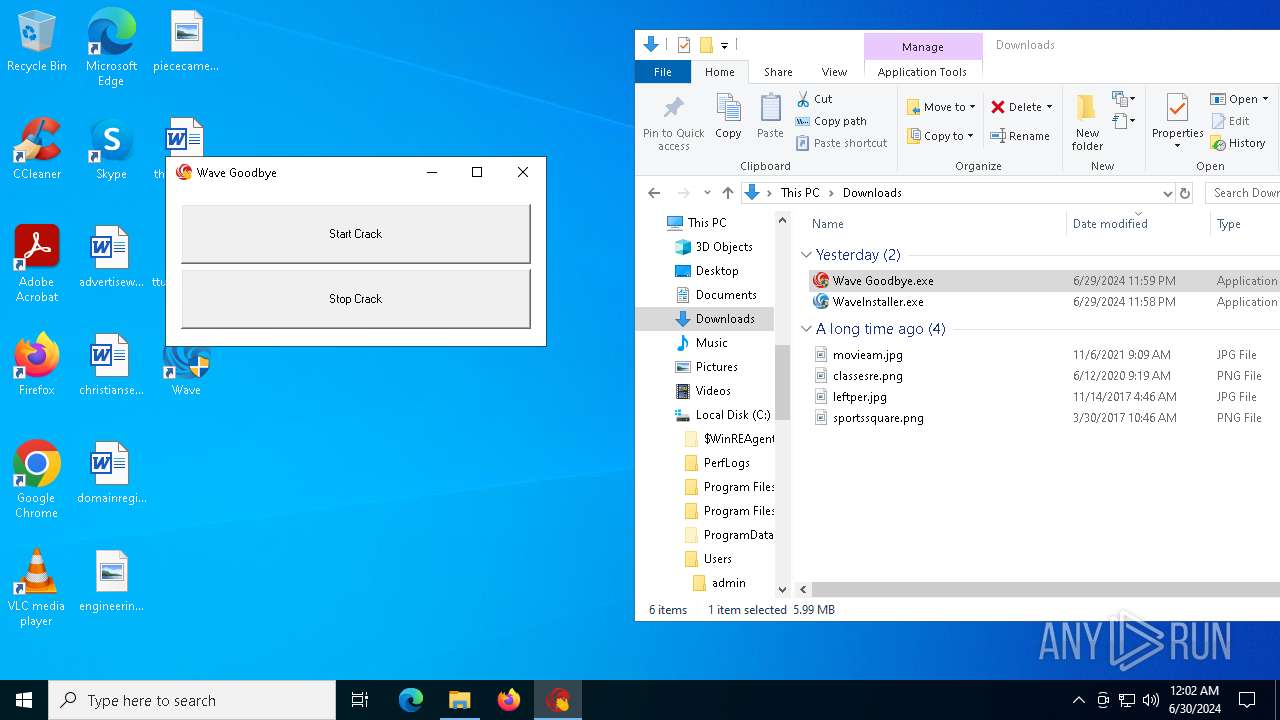Select the VLC media player icon
Image resolution: width=1280 pixels, height=720 pixels.
[36, 588]
